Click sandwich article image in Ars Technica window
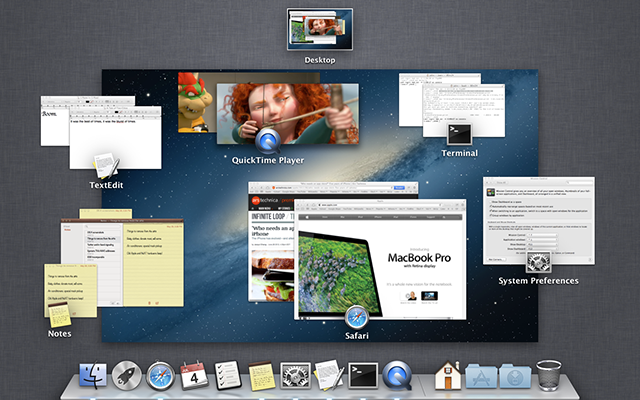Viewport: 640px width, 400px height. 273,274
